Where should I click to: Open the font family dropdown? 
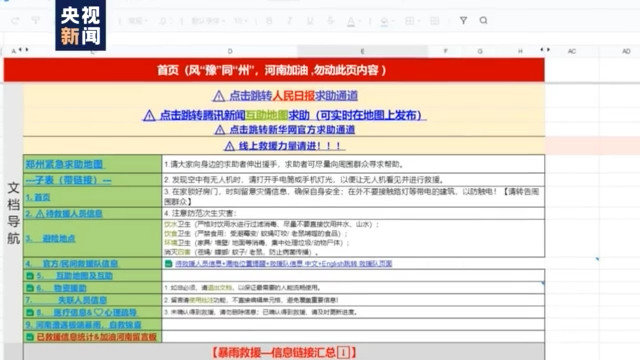tap(208, 20)
